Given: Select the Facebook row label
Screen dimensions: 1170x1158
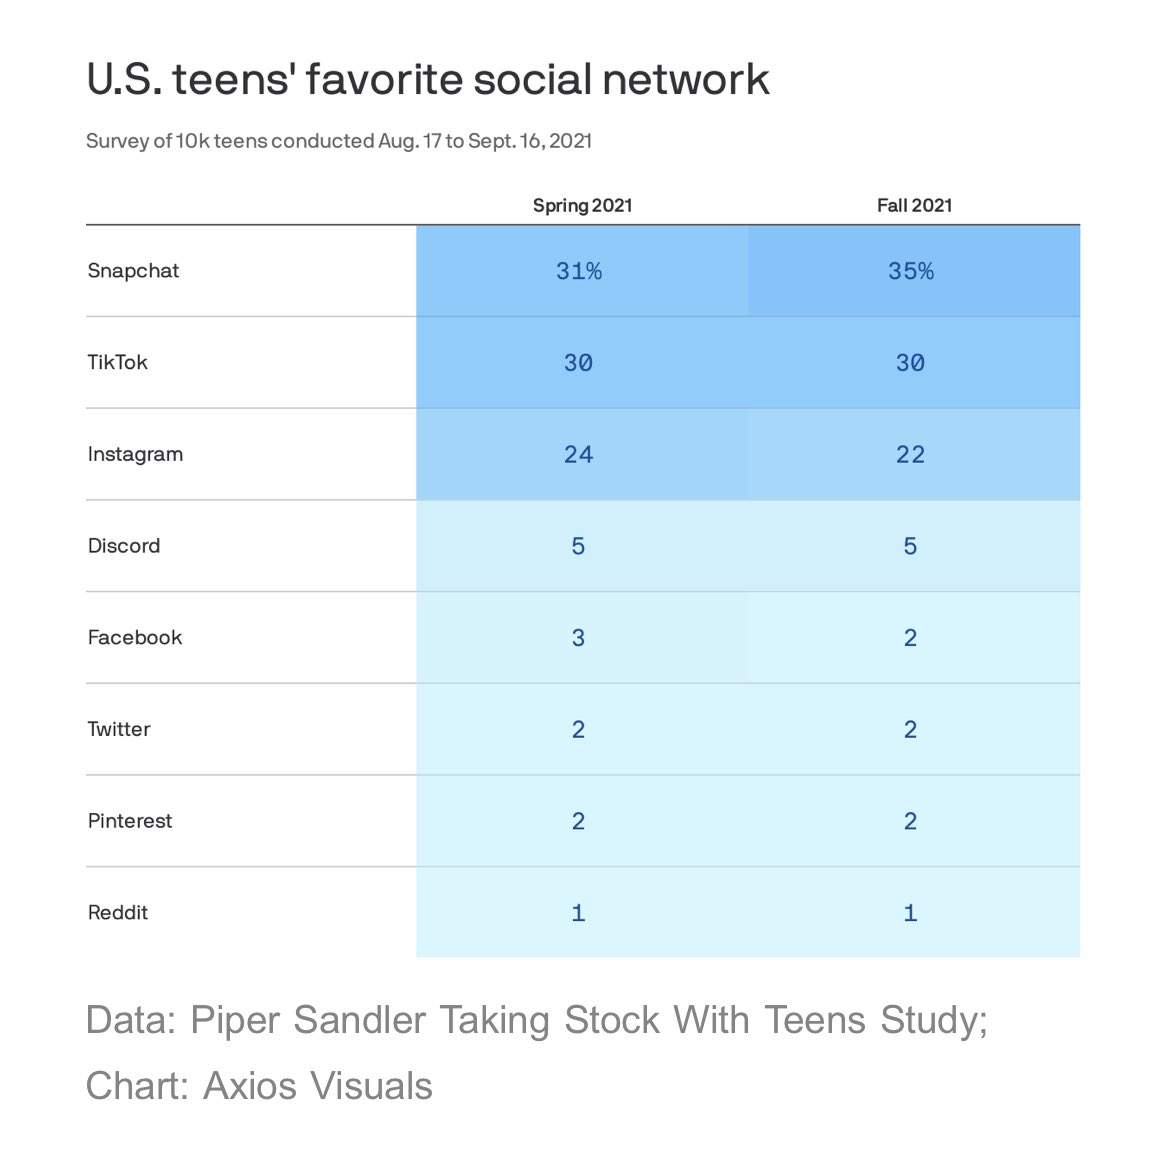Looking at the screenshot, I should click(x=135, y=638).
